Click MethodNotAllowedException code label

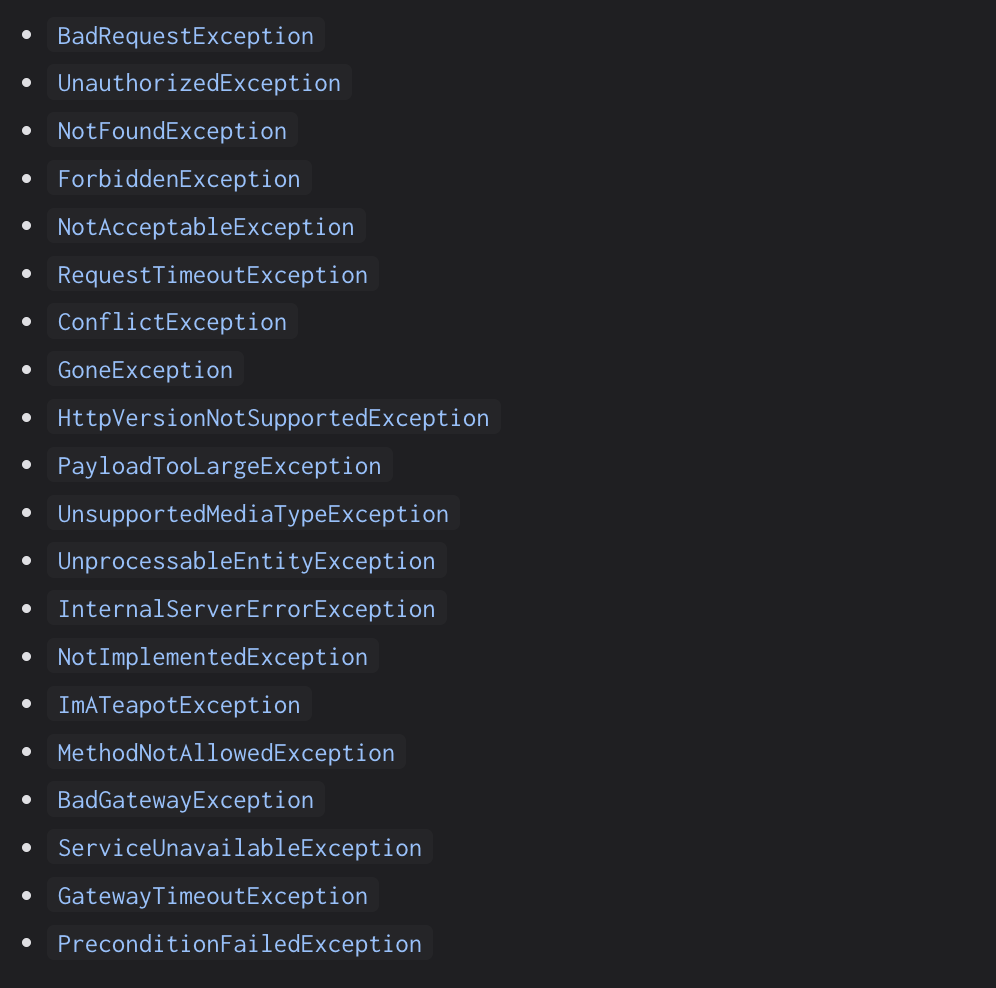(226, 753)
